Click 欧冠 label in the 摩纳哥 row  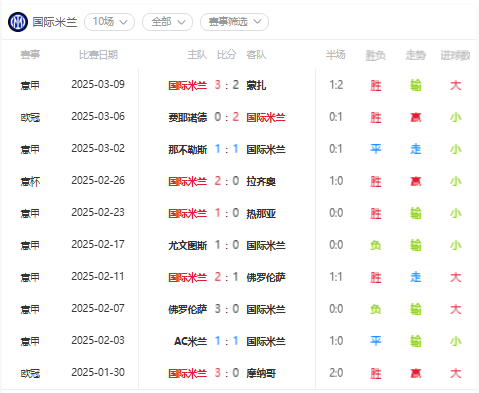click(x=30, y=373)
